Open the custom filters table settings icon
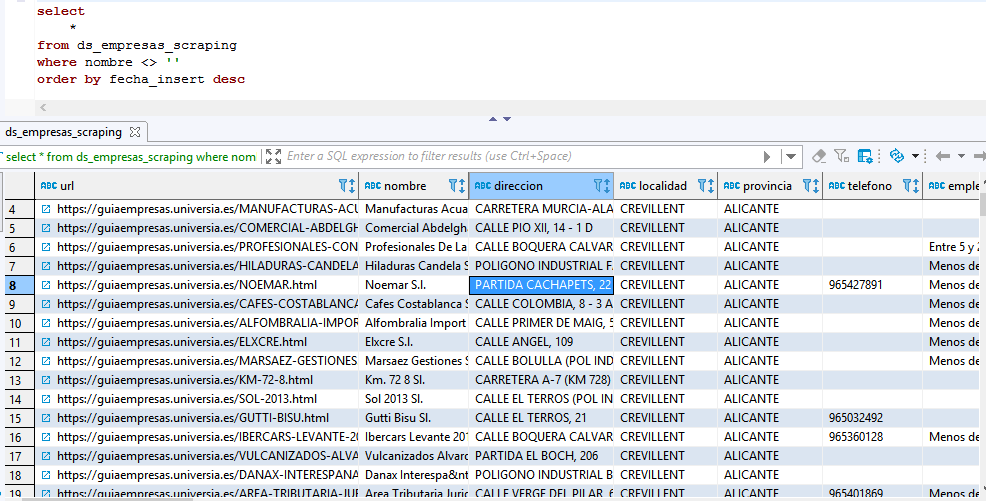 pos(865,156)
